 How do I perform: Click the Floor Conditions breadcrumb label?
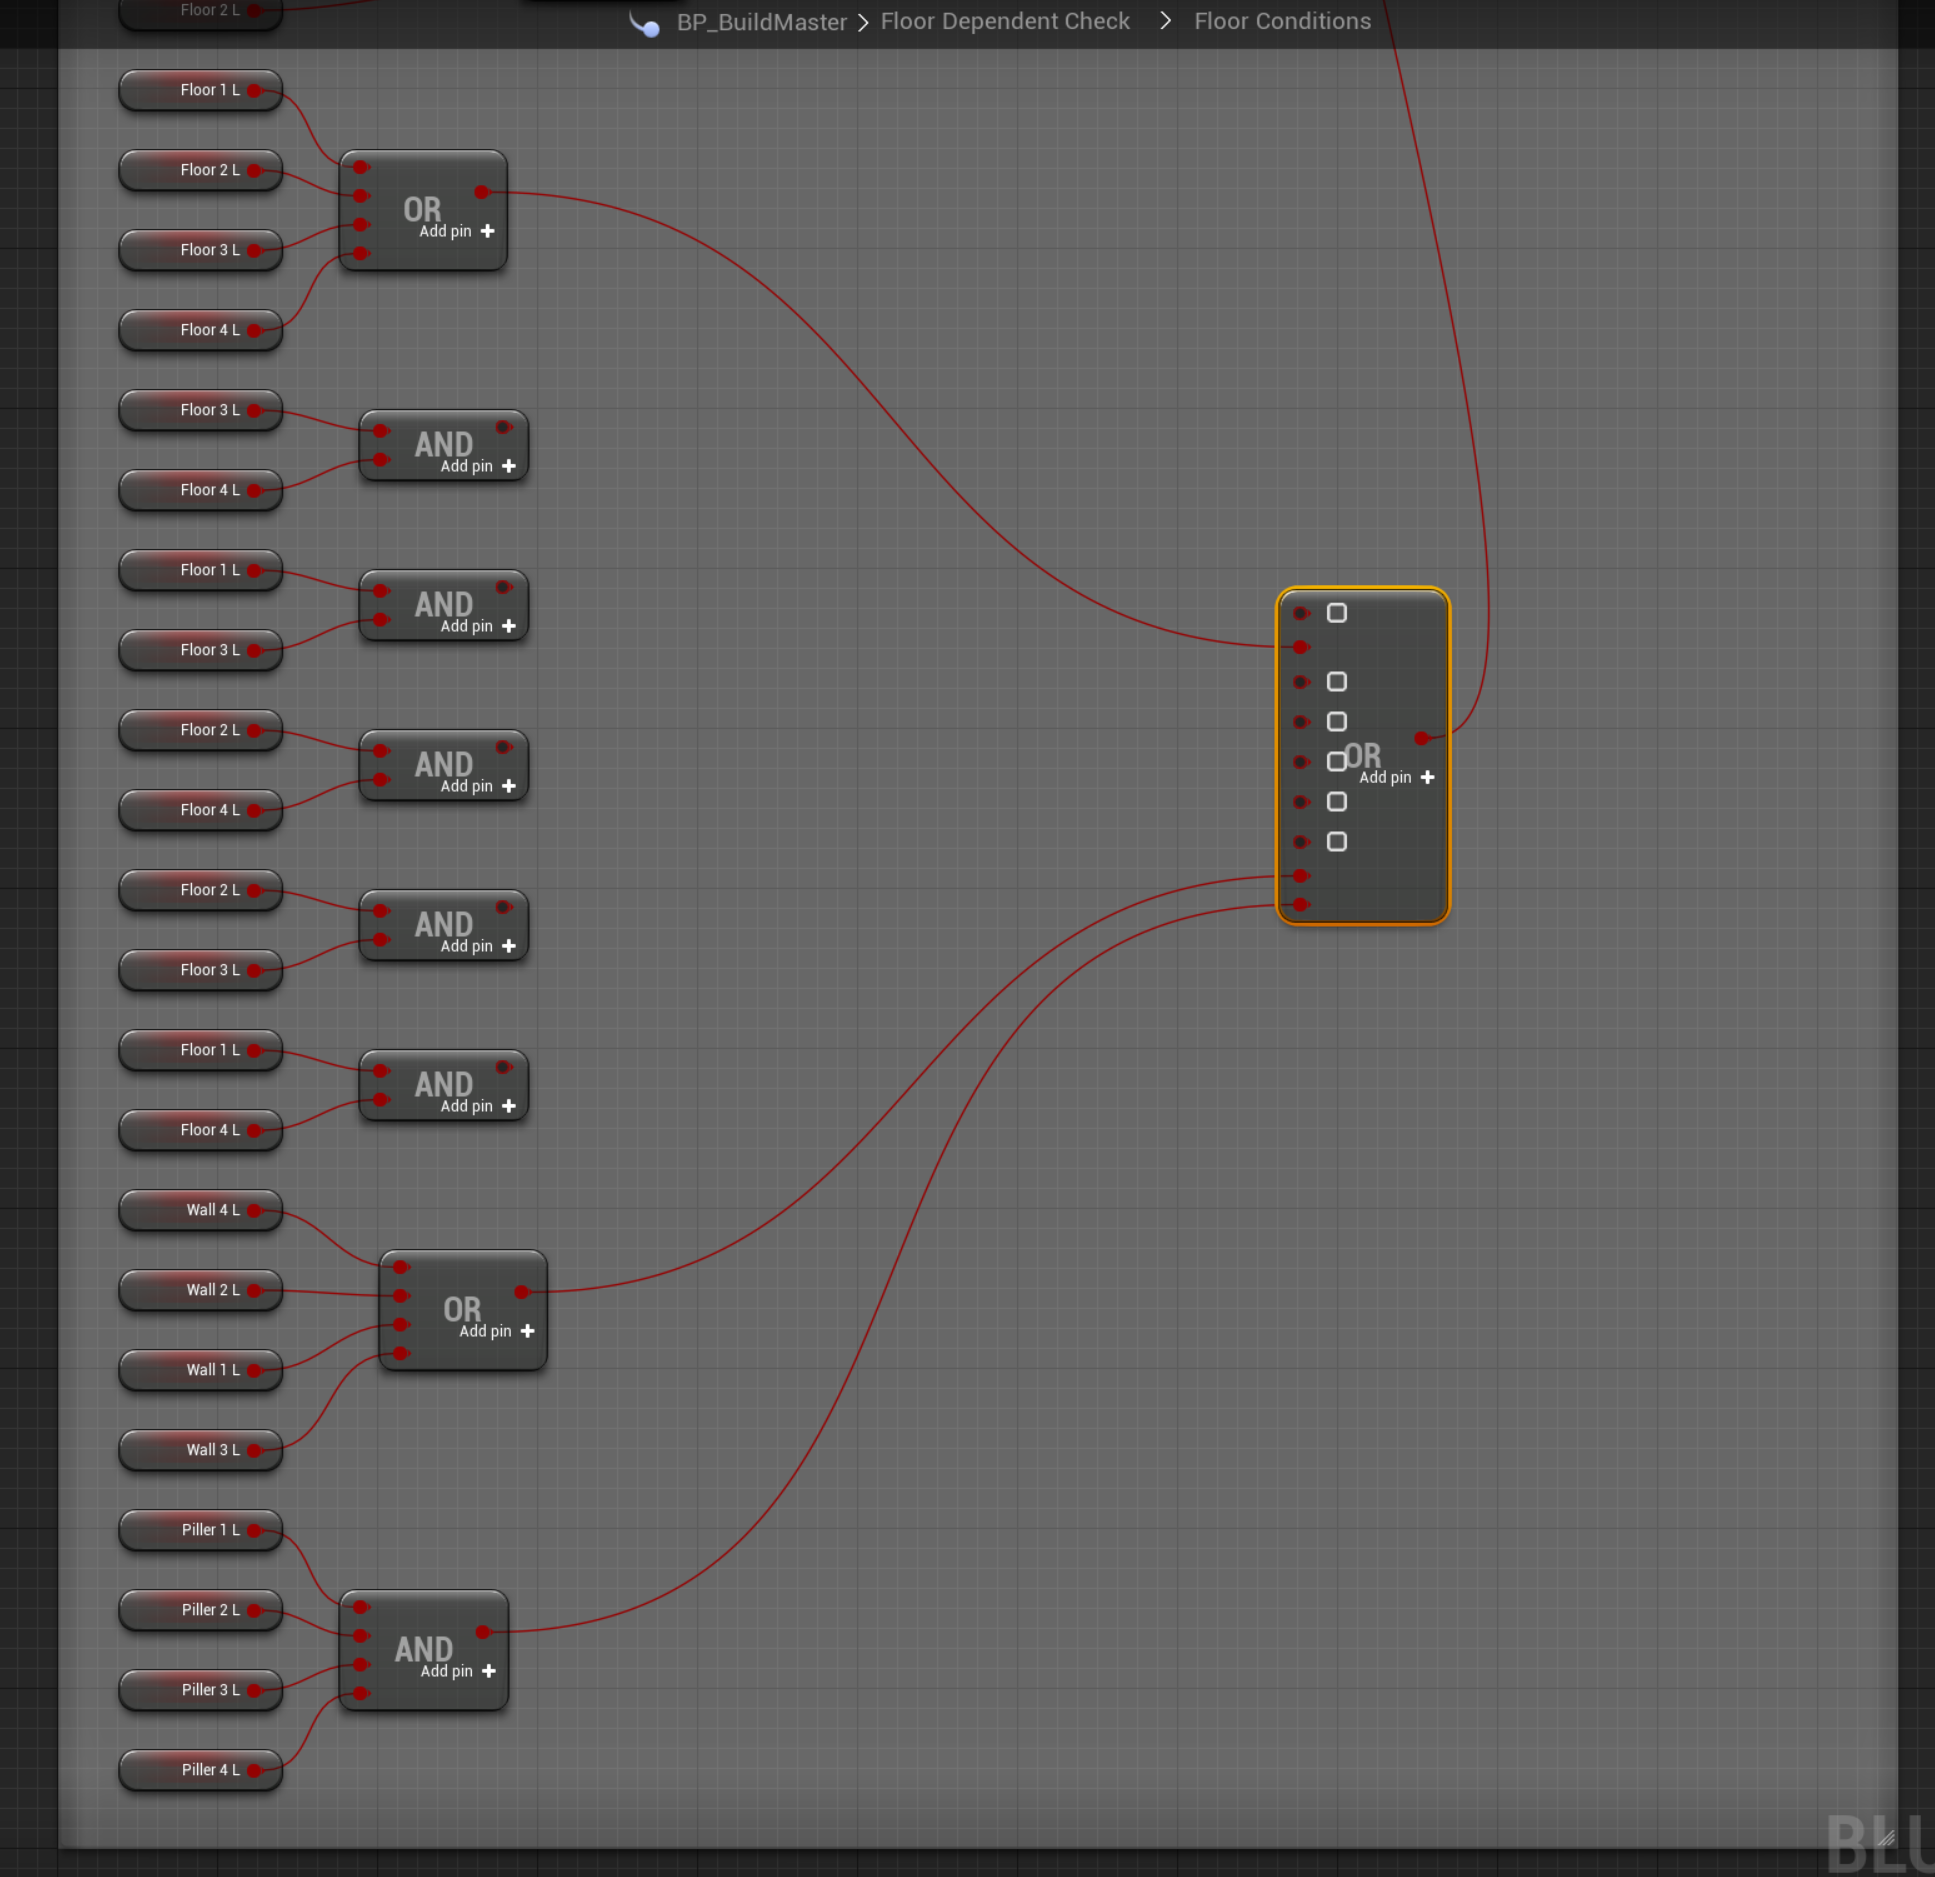[1282, 21]
